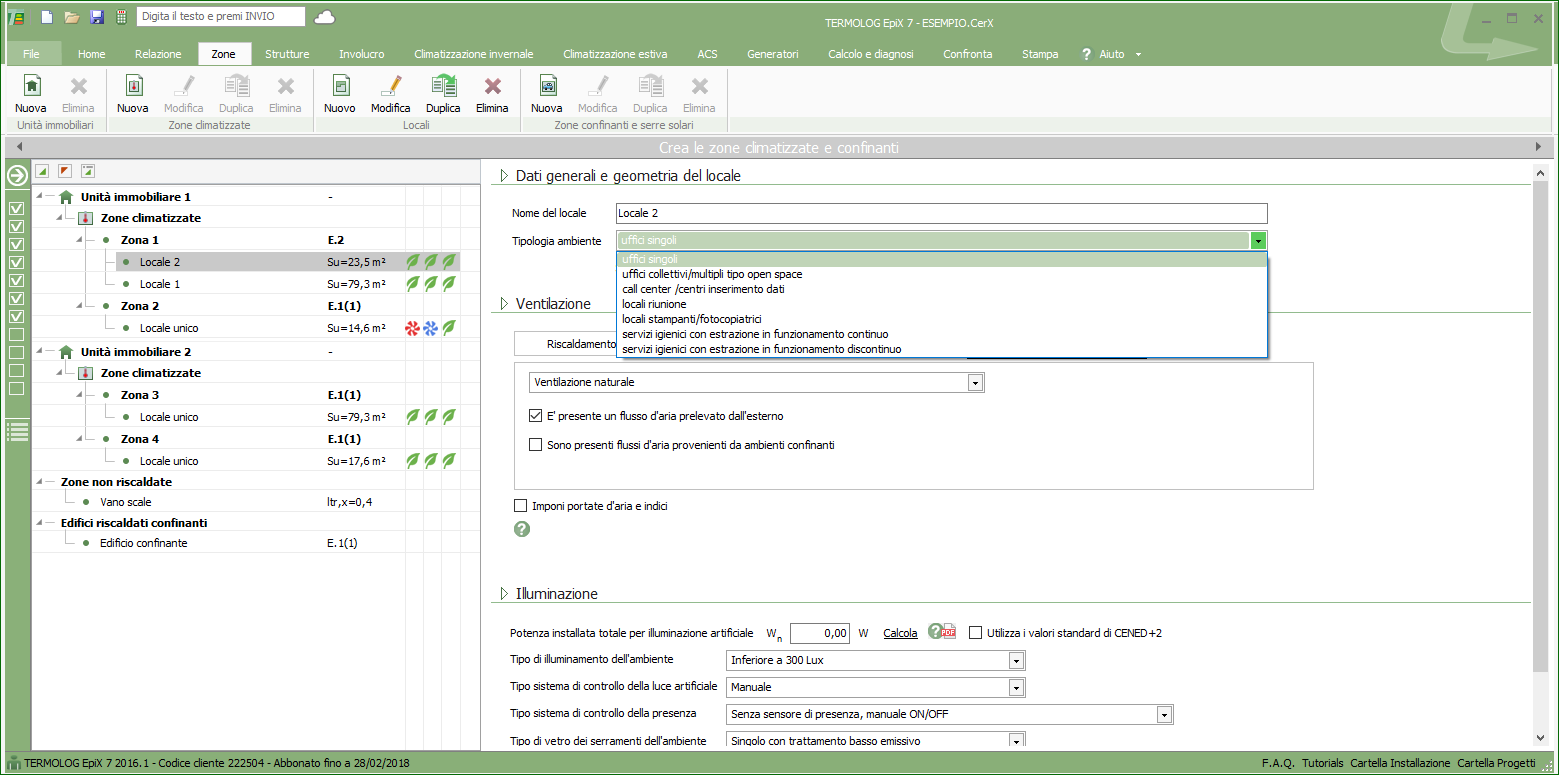
Task: Open F.A.Q. in the status bar
Action: (1278, 763)
